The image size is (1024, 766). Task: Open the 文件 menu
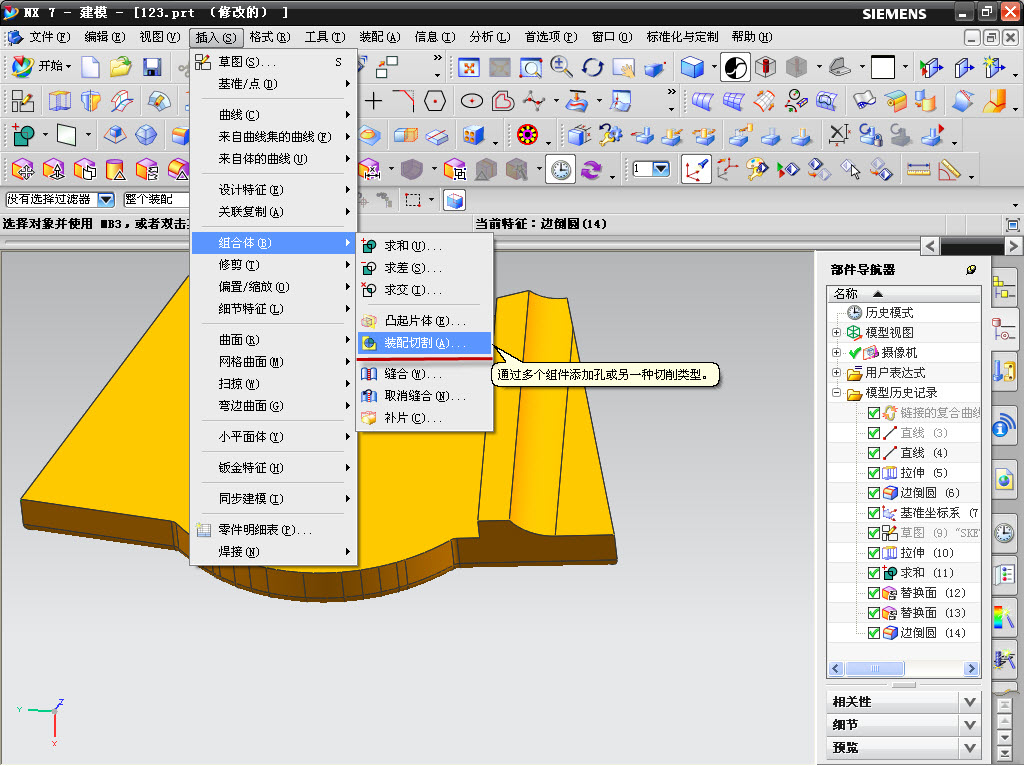(x=50, y=37)
